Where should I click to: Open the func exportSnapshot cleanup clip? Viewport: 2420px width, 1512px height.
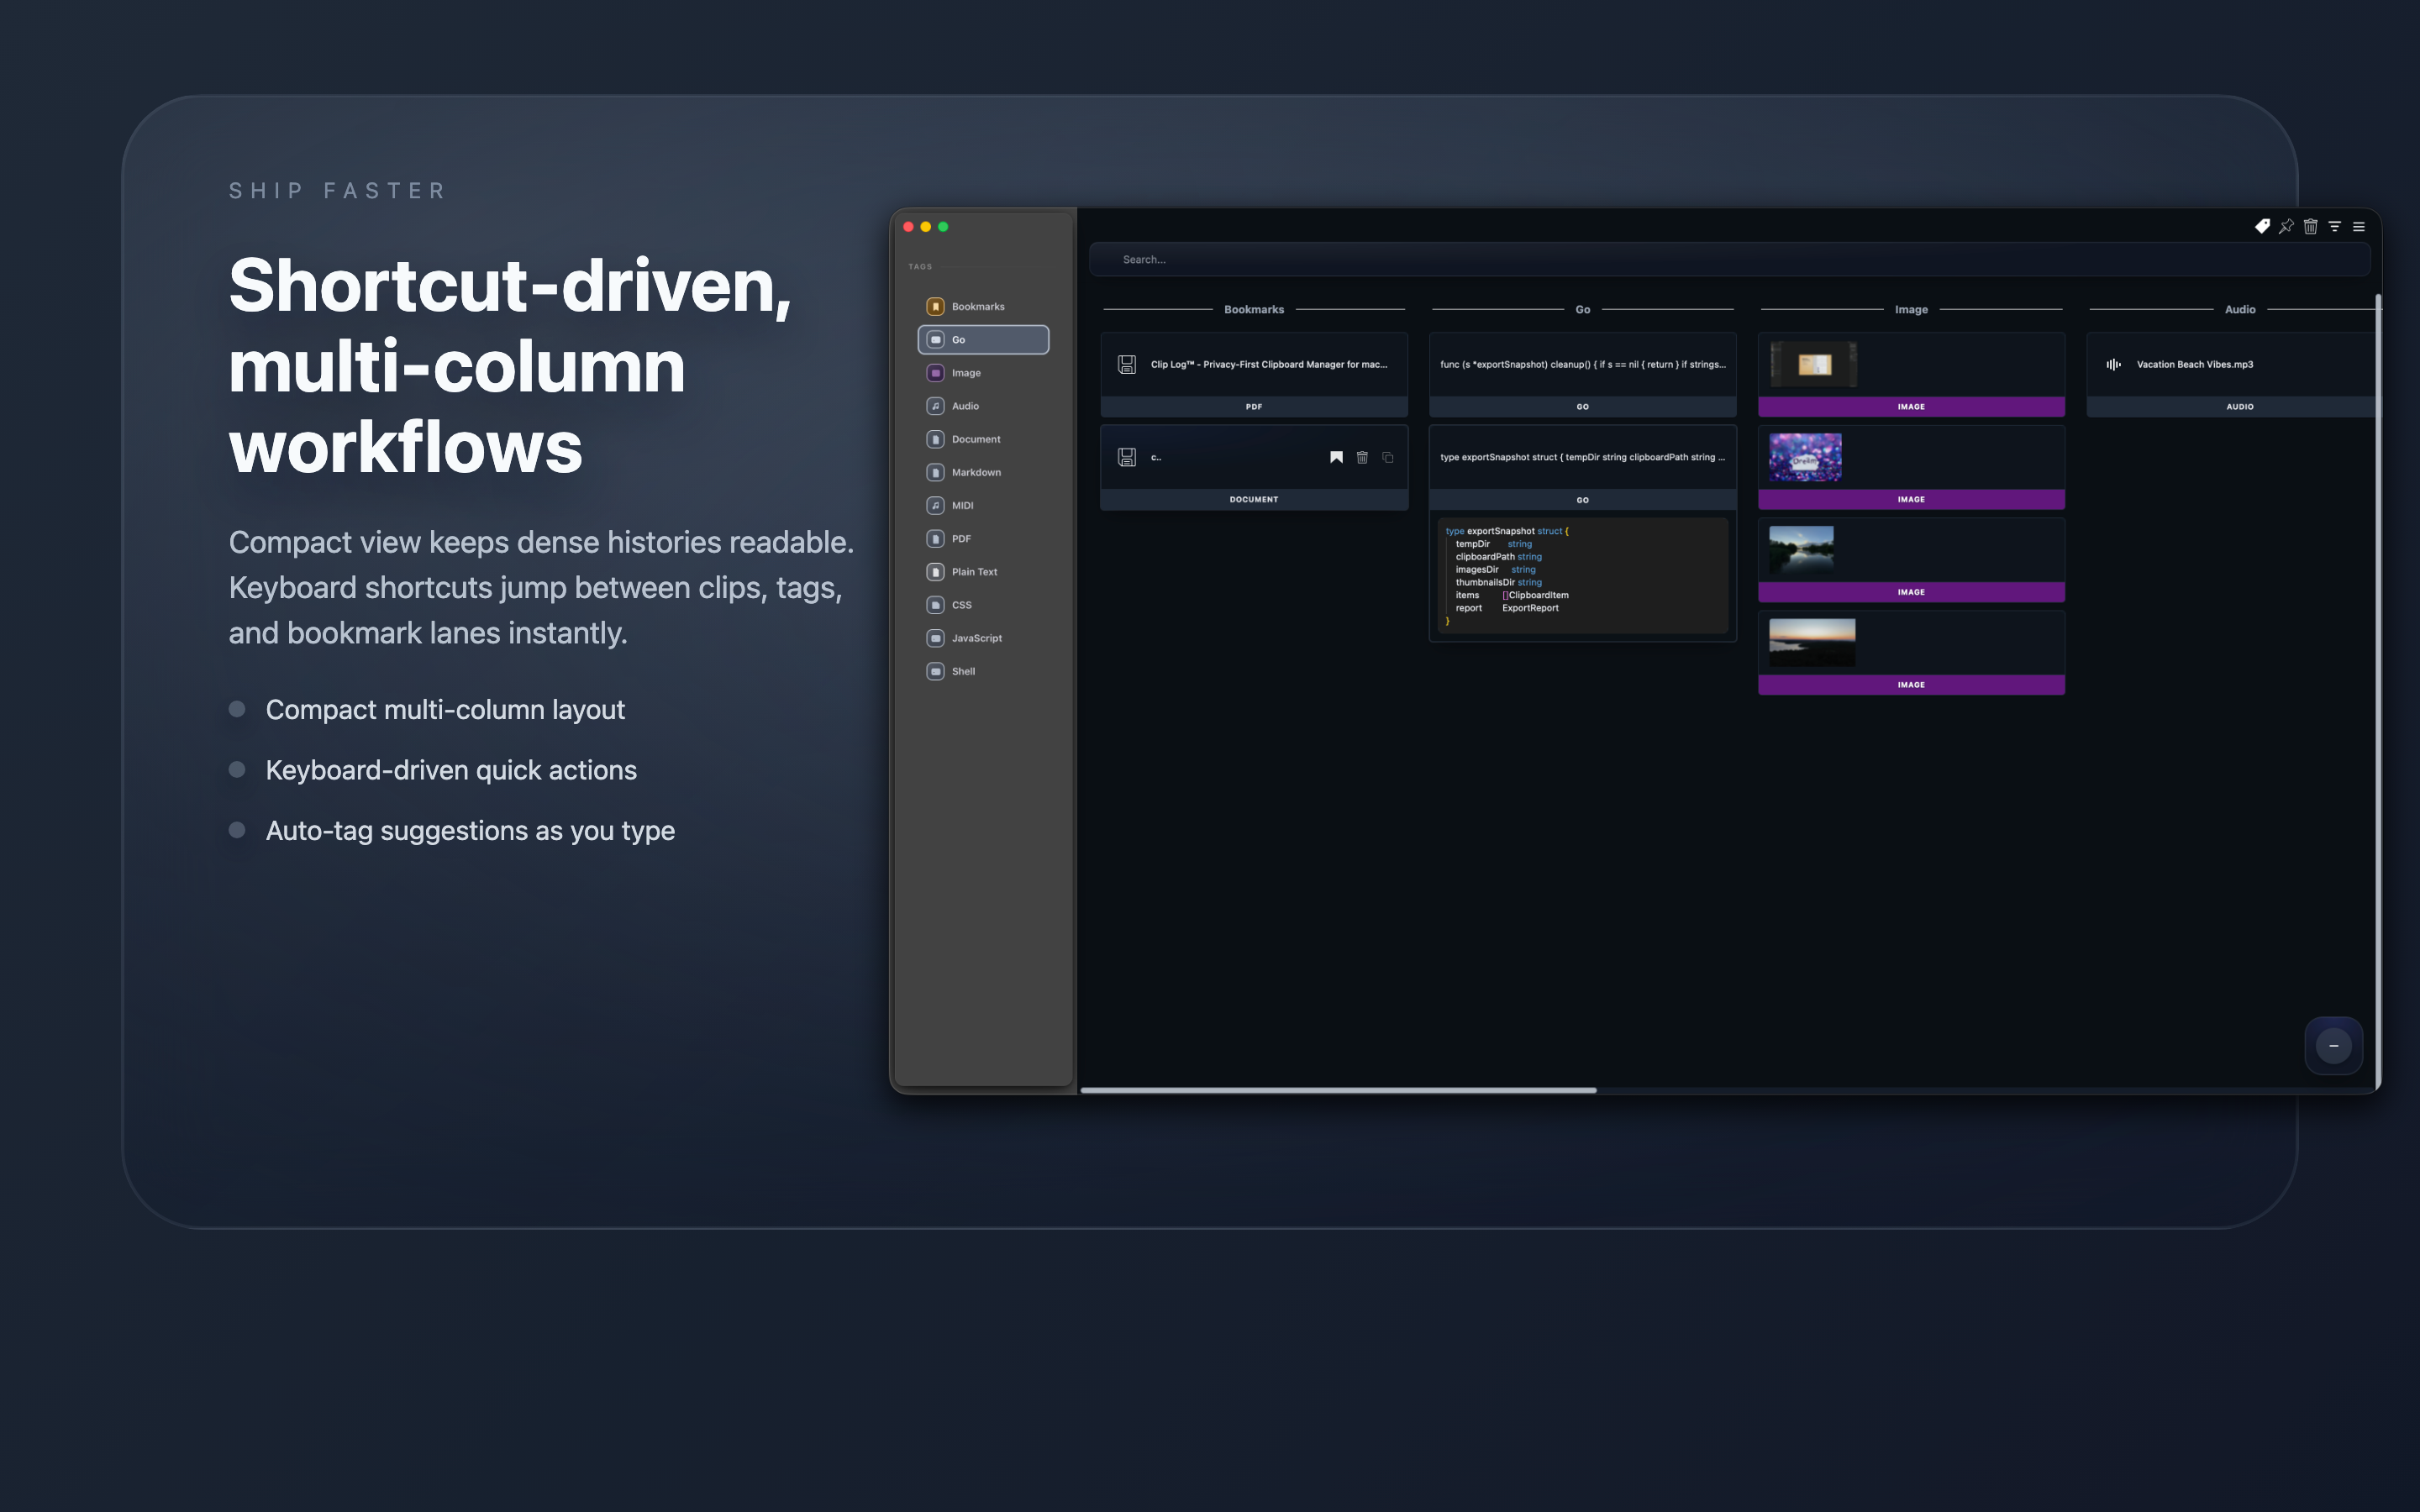[1582, 364]
